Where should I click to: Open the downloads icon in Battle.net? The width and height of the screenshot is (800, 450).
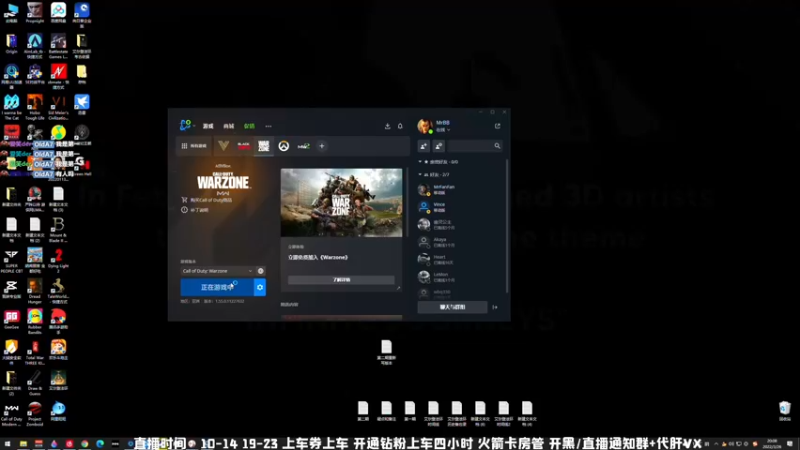(387, 126)
